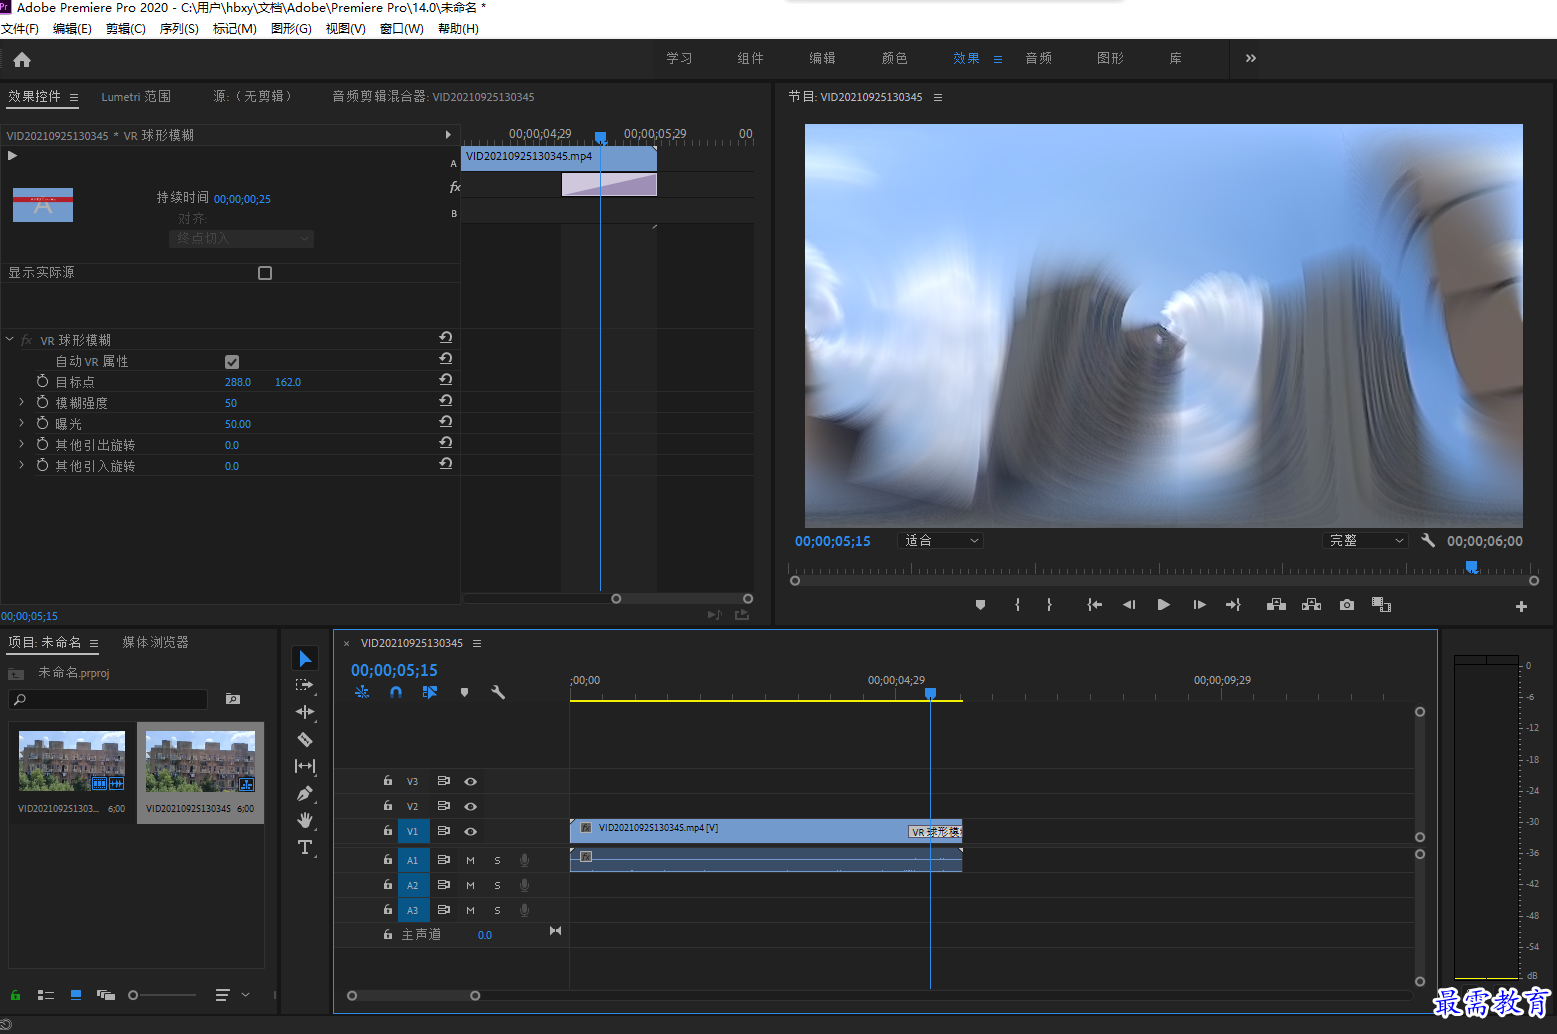Go to Out point in program monitor
The width and height of the screenshot is (1557, 1034).
pyautogui.click(x=1233, y=605)
